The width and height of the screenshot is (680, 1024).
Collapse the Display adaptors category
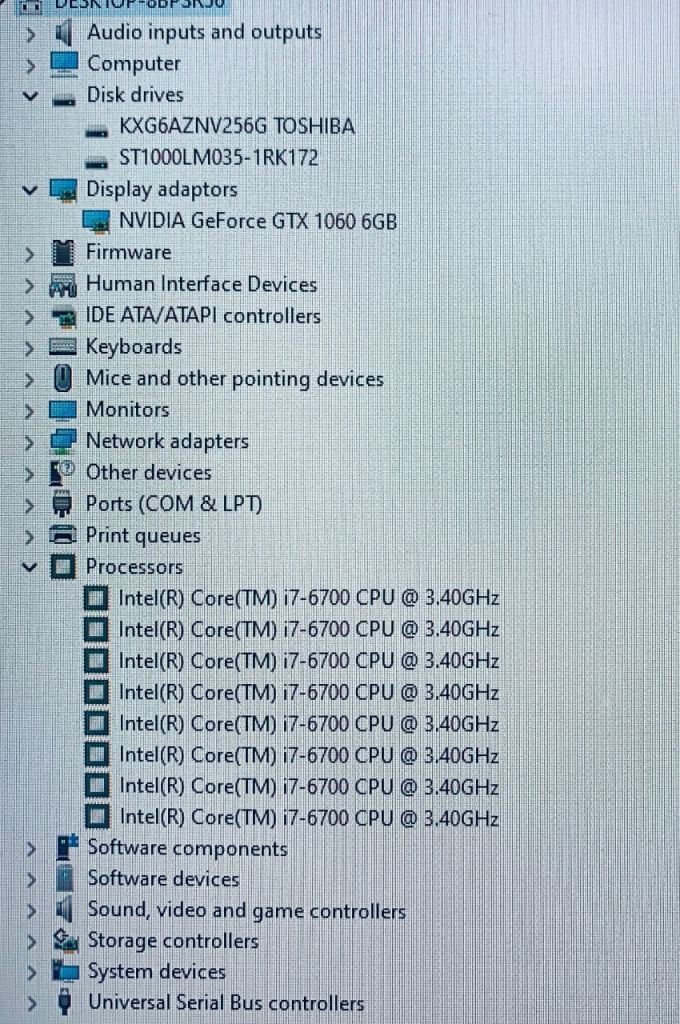click(30, 190)
